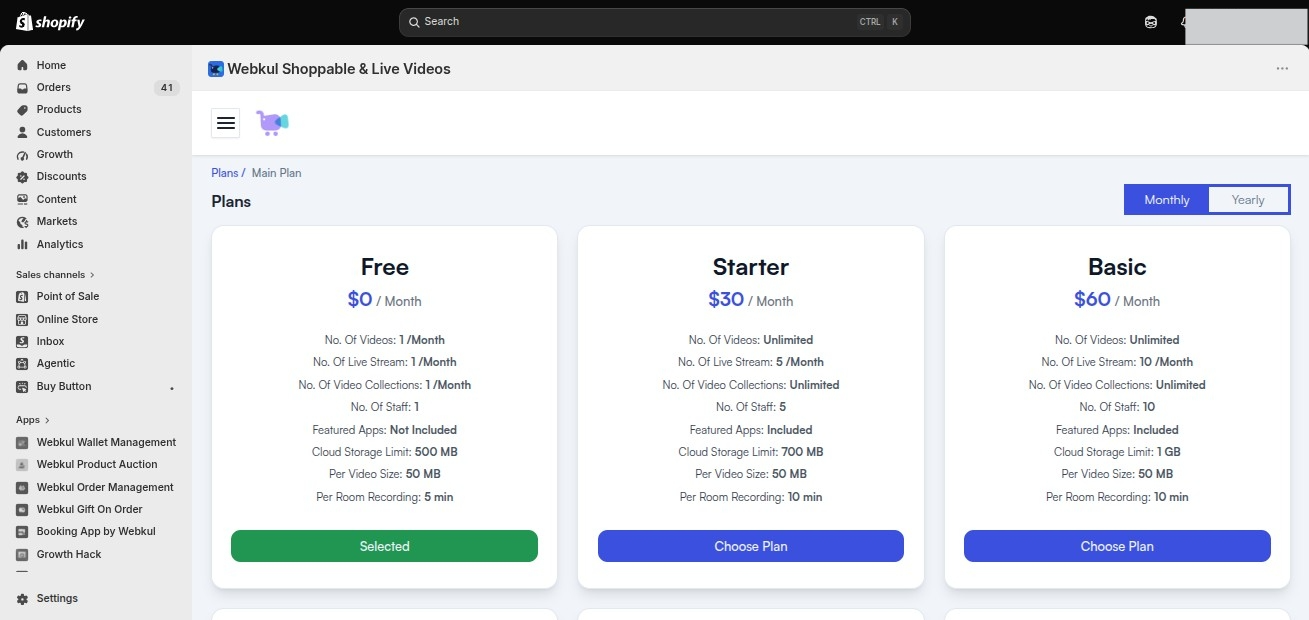Open the store icon in top bar
1309x620 pixels.
(1151, 22)
